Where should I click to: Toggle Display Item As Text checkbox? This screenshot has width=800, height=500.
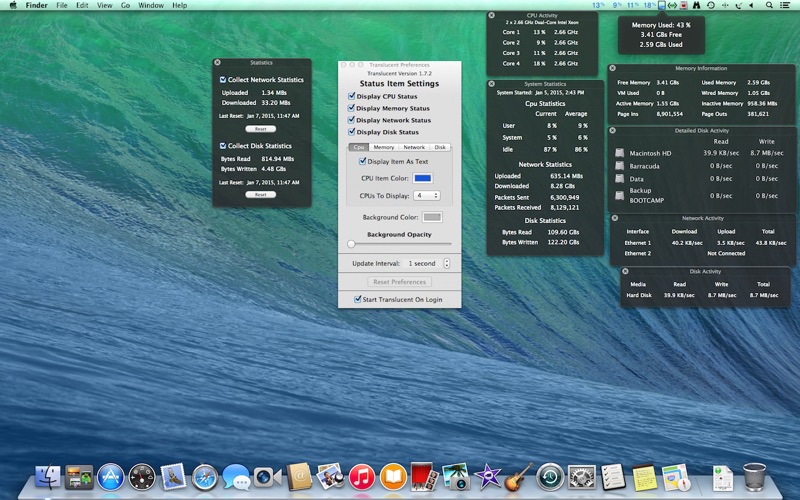coord(363,161)
